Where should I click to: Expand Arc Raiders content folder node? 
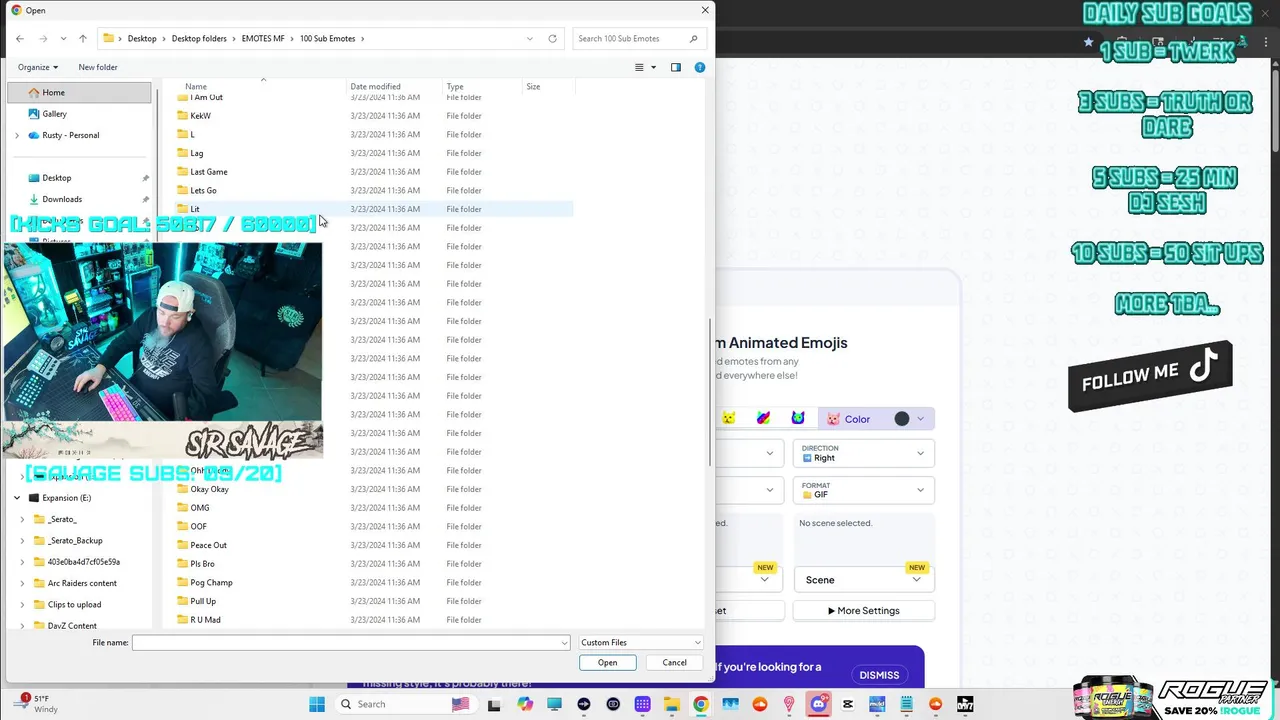coord(23,583)
